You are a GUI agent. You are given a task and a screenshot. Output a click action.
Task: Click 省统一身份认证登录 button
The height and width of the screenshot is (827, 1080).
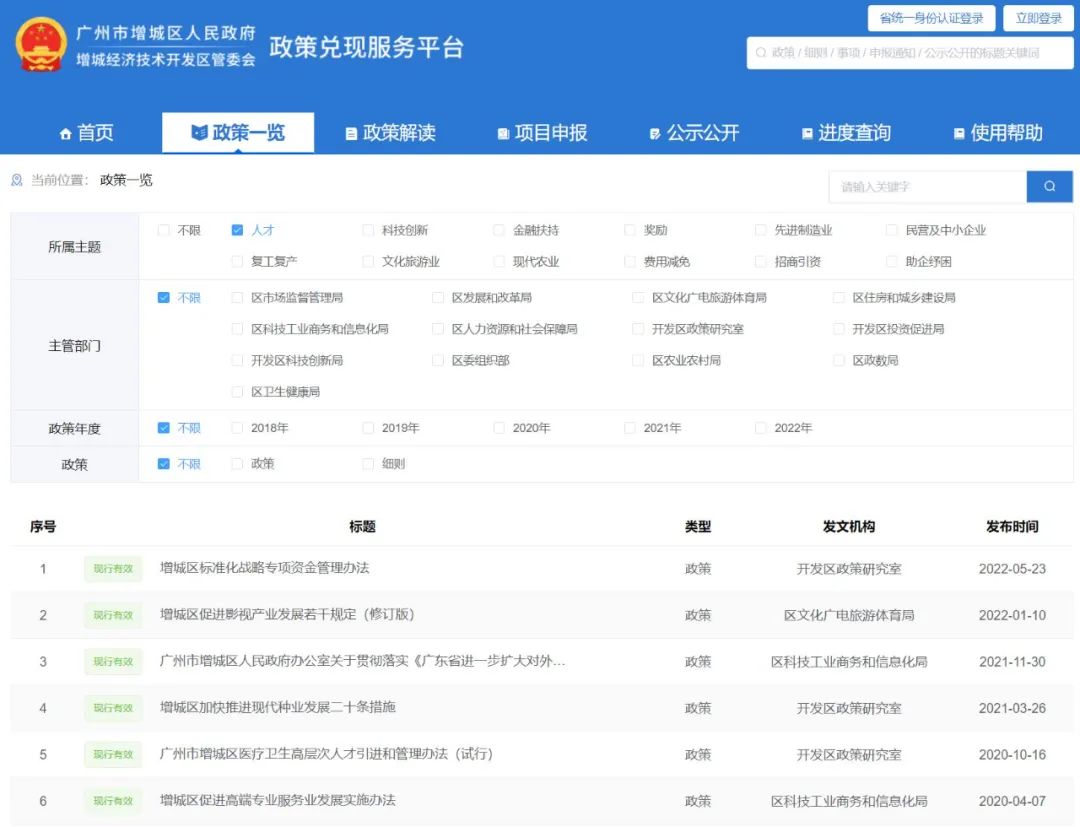(931, 18)
